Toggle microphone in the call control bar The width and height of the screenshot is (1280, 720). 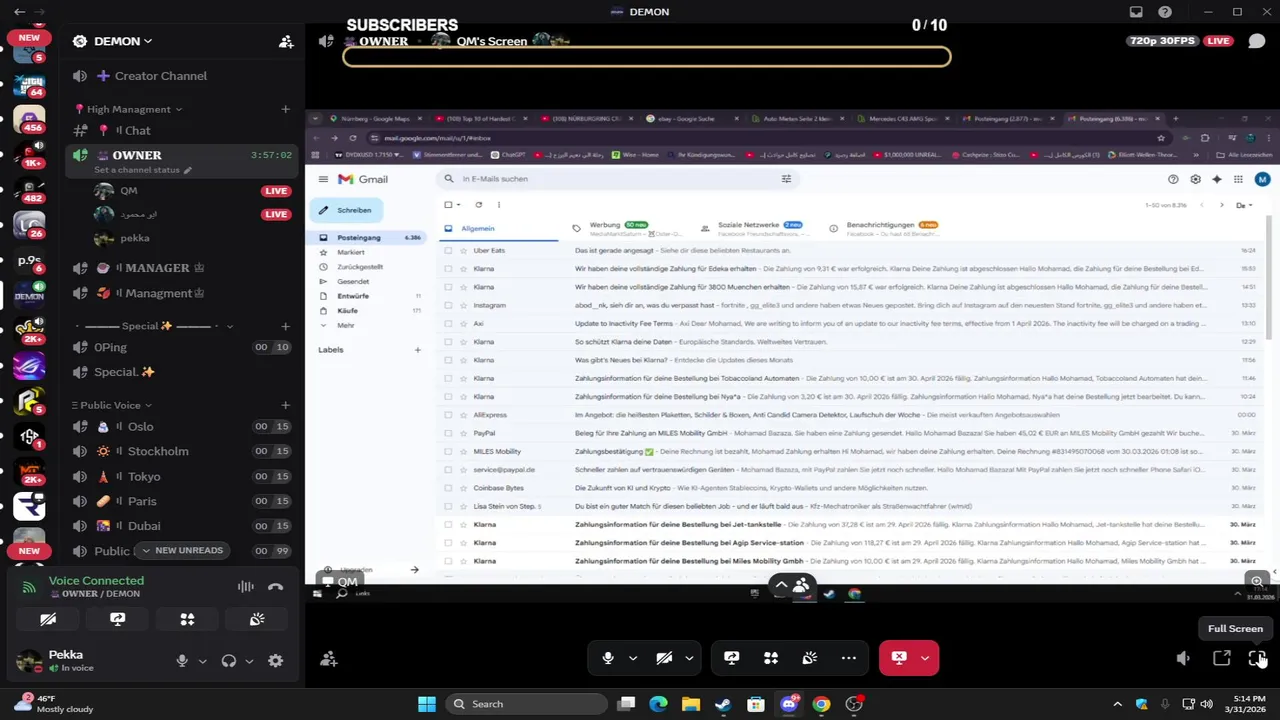click(608, 658)
